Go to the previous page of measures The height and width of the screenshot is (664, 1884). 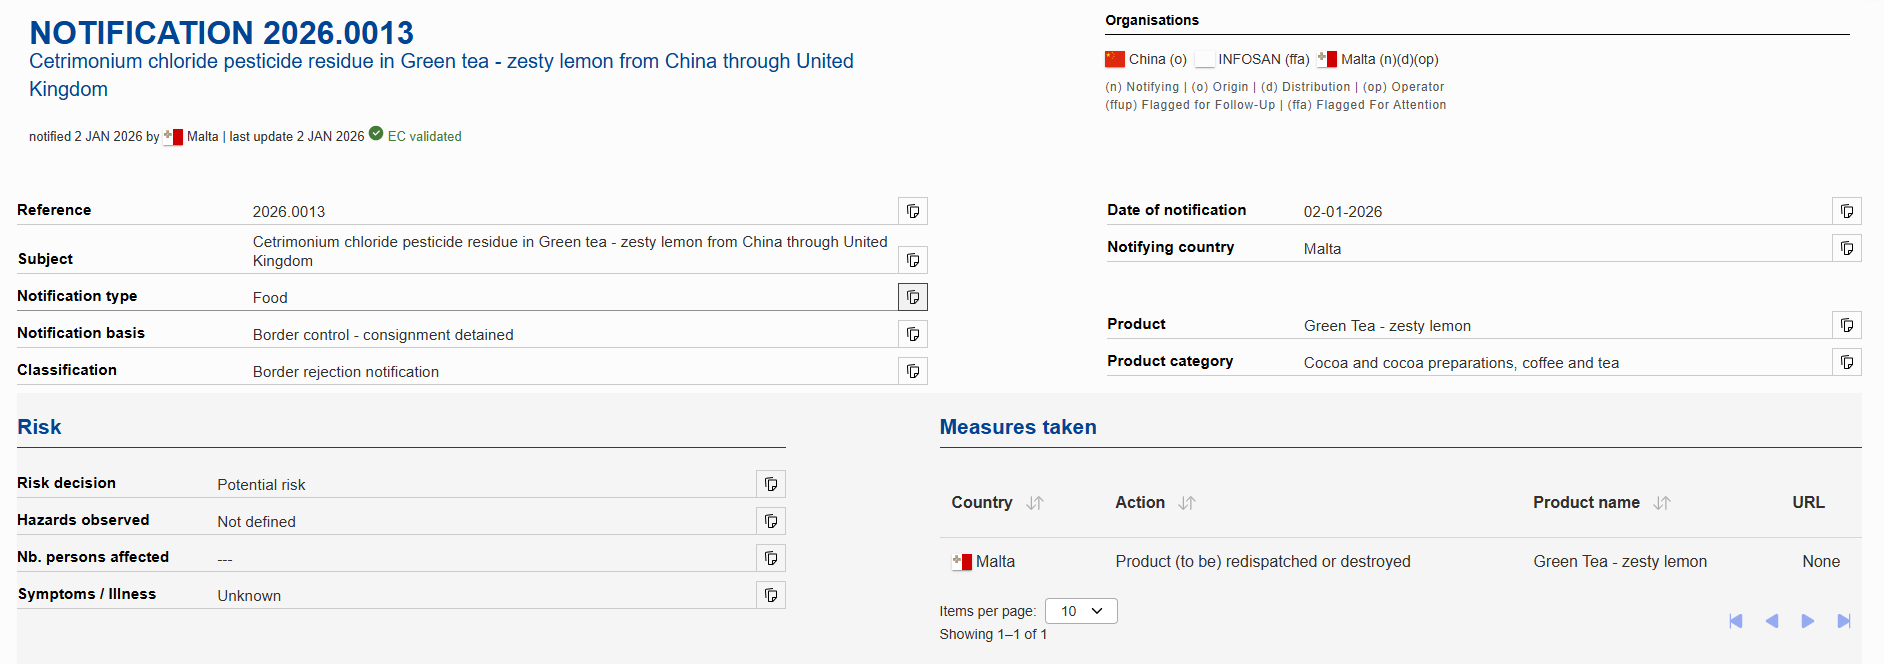1772,621
